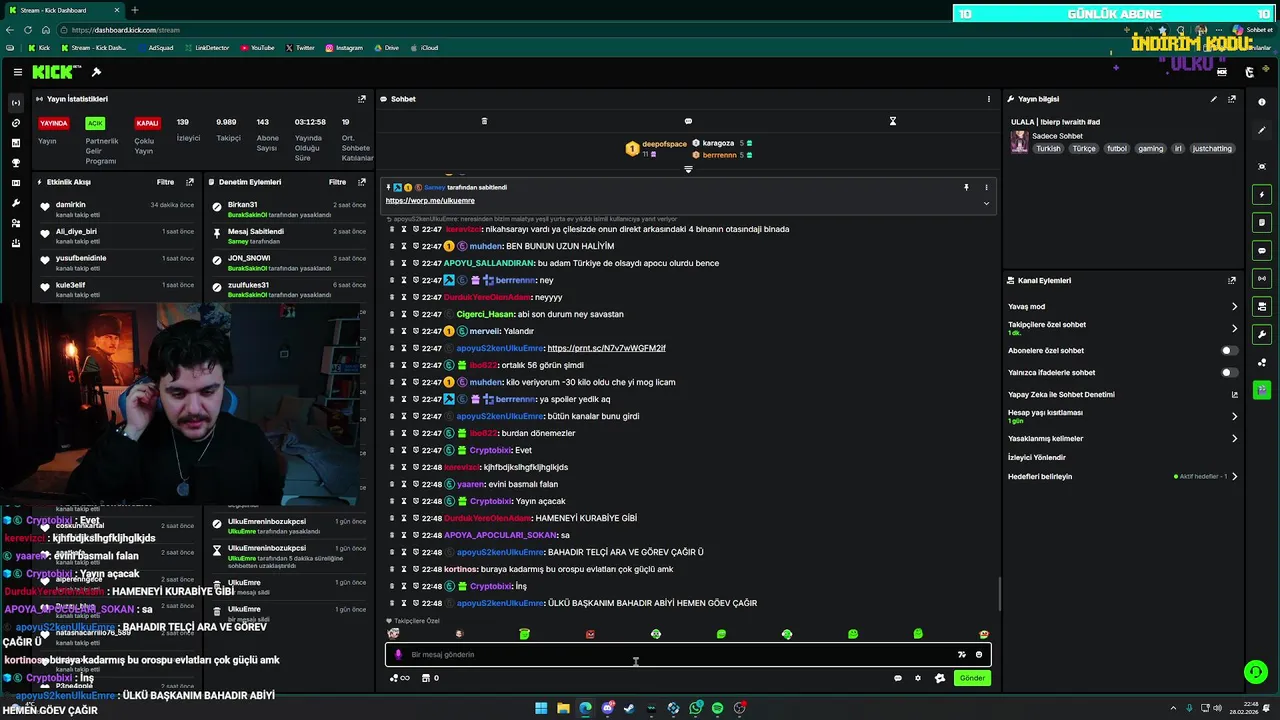This screenshot has width=1280, height=720.
Task: Open the download tray icon in sidebar
Action: (x=15, y=243)
